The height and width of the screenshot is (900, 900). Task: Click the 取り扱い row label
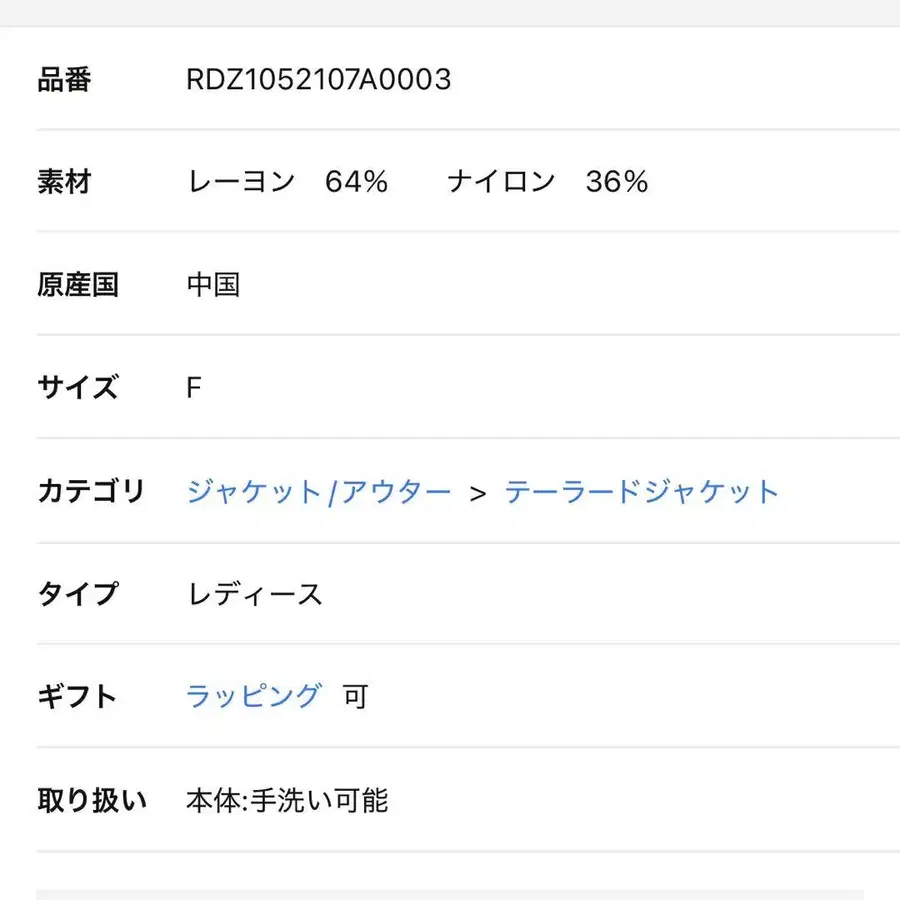tap(92, 800)
